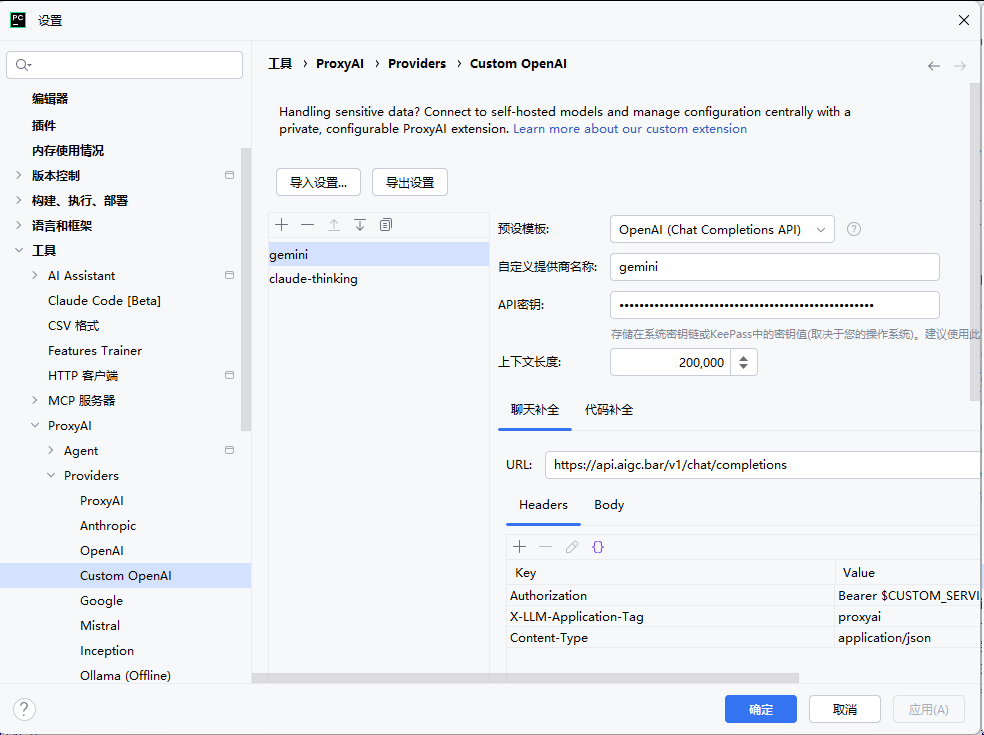Switch to the 聊天补全 tab

click(535, 410)
